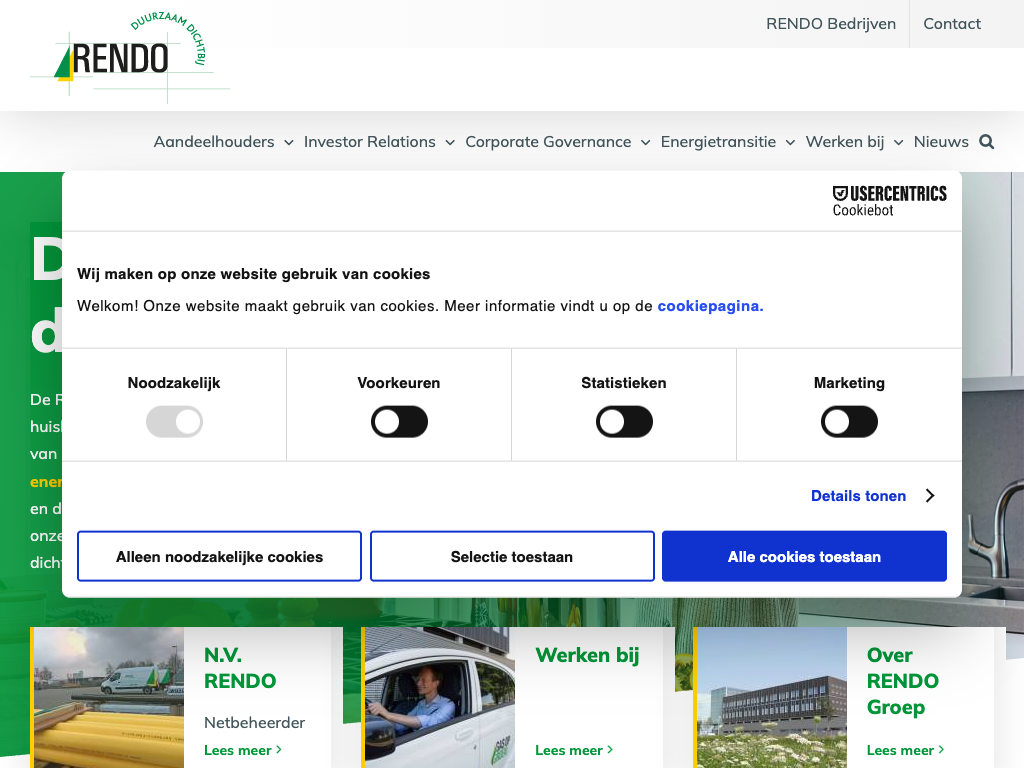Screen dimensions: 1024x768
Task: Toggle the Voorkeuren cookie switch
Action: pos(399,422)
